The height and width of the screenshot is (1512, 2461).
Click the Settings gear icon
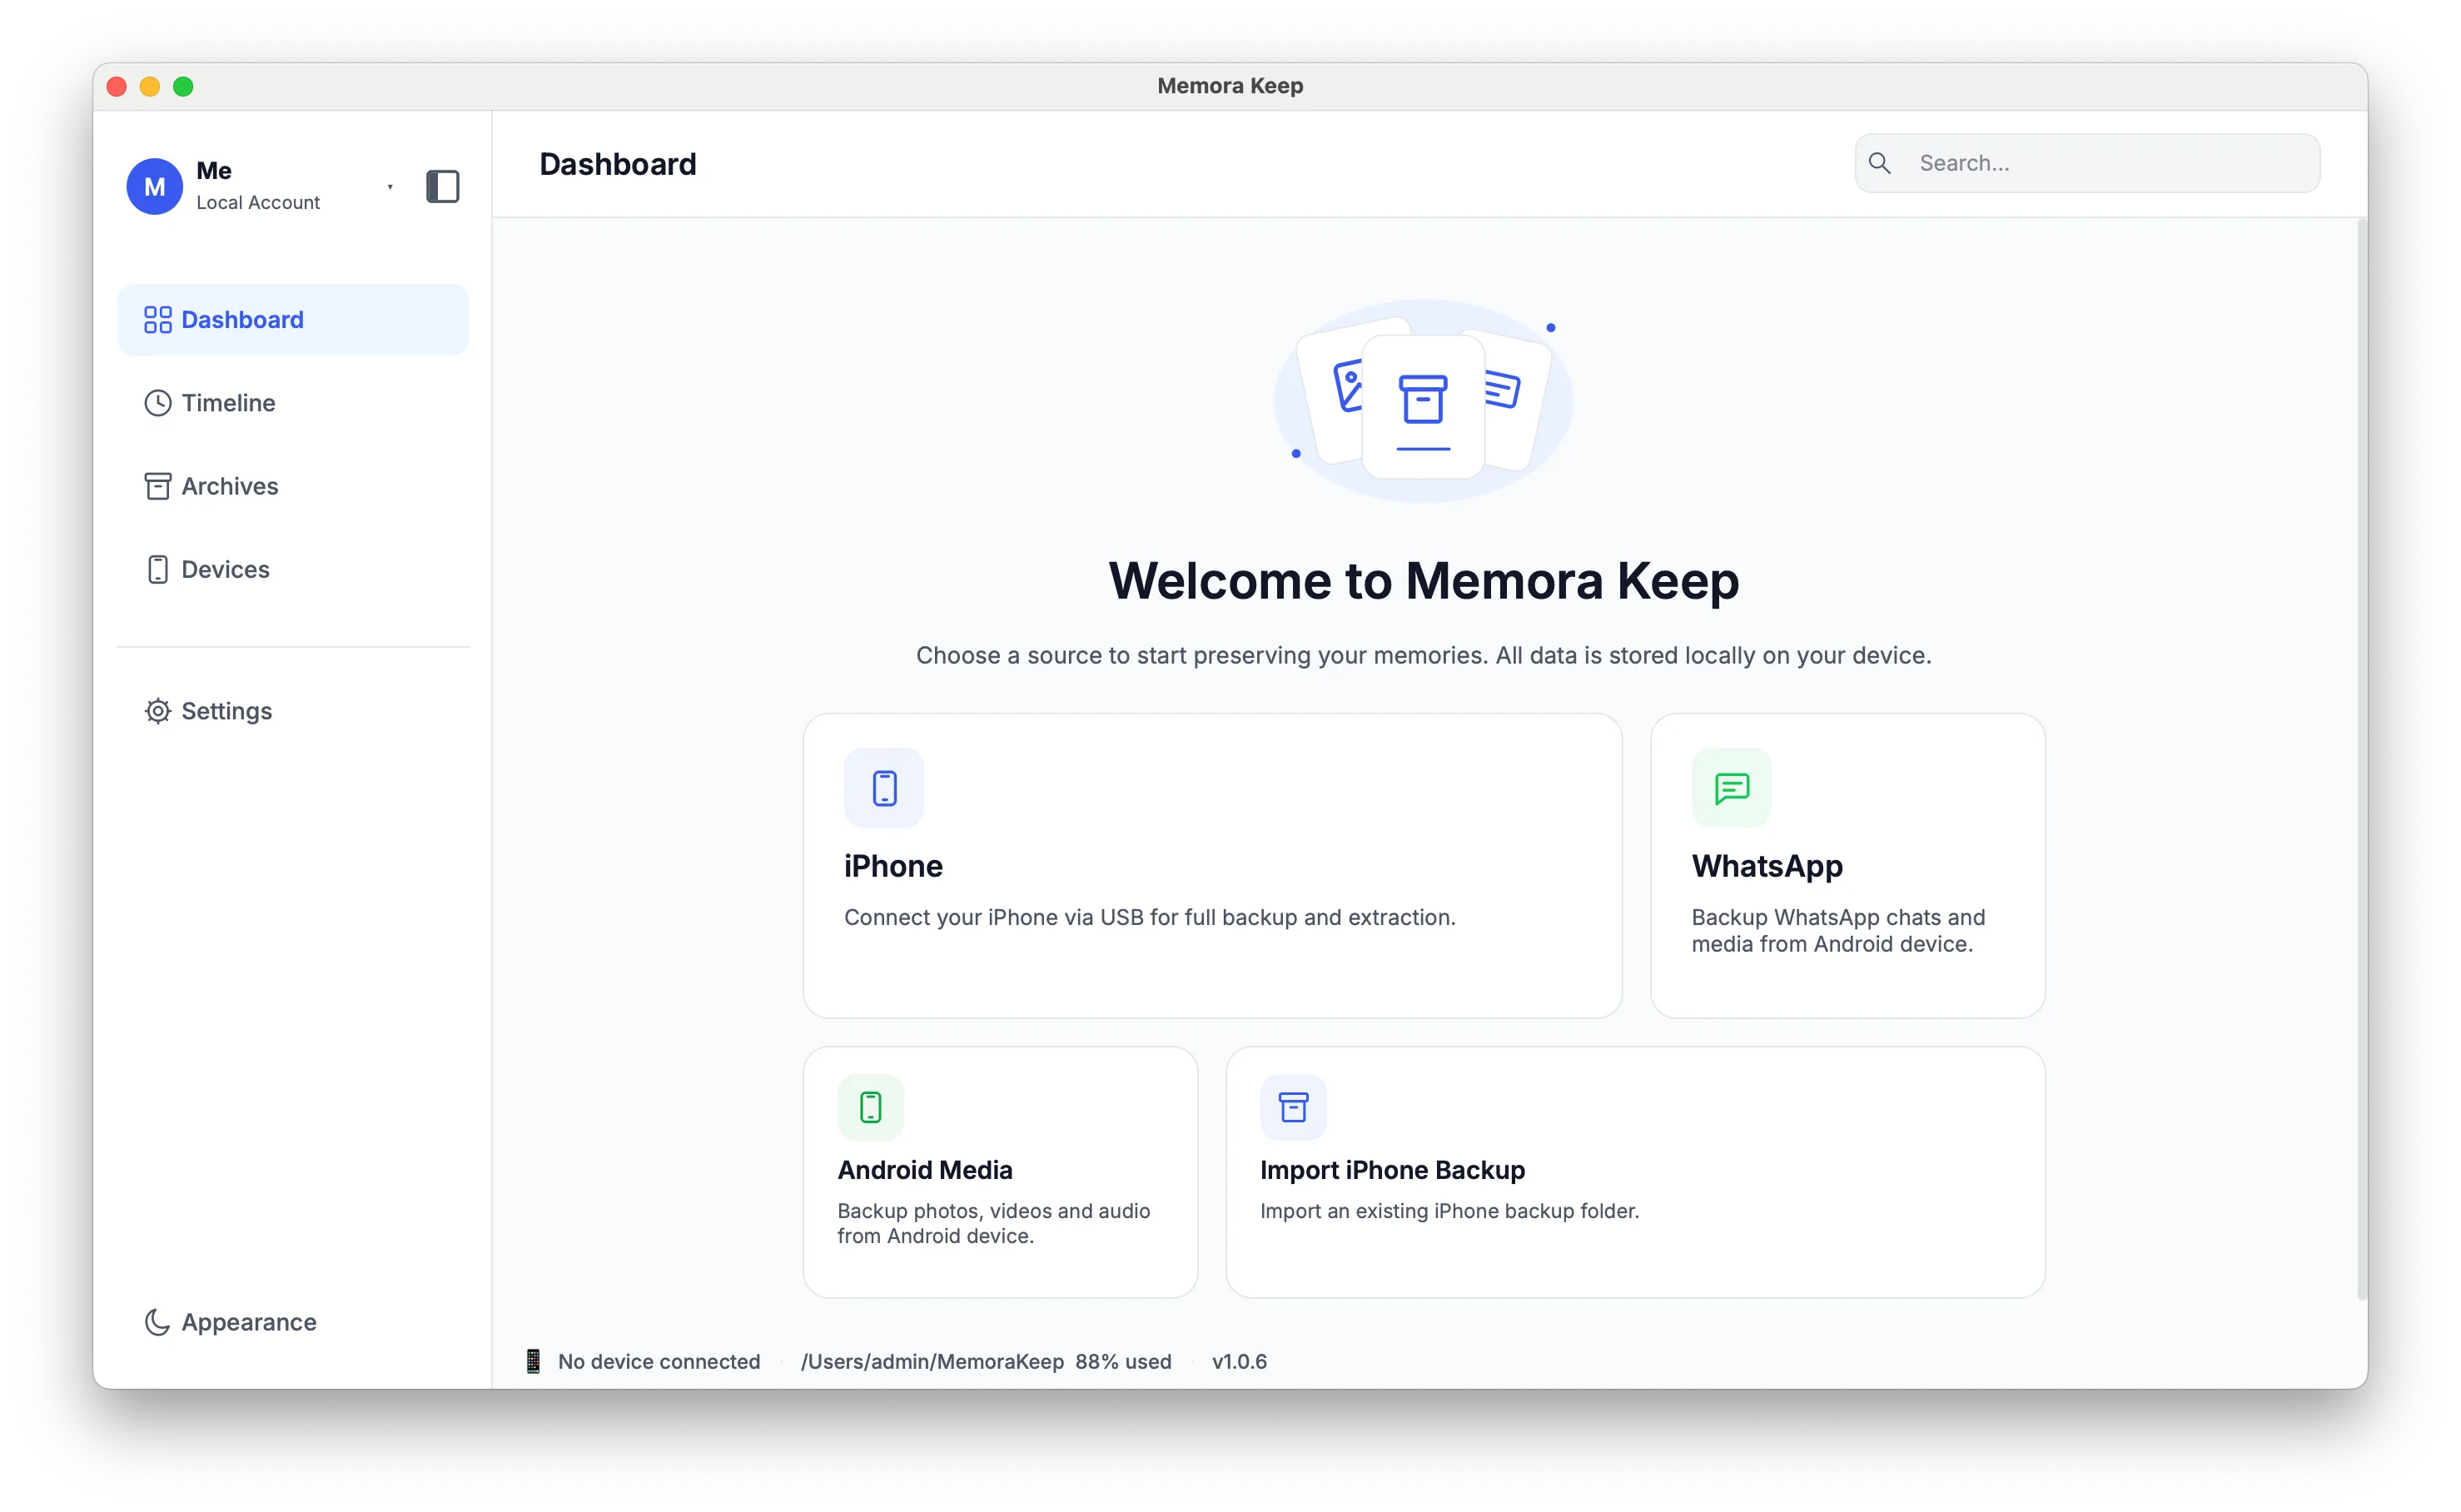[x=157, y=711]
